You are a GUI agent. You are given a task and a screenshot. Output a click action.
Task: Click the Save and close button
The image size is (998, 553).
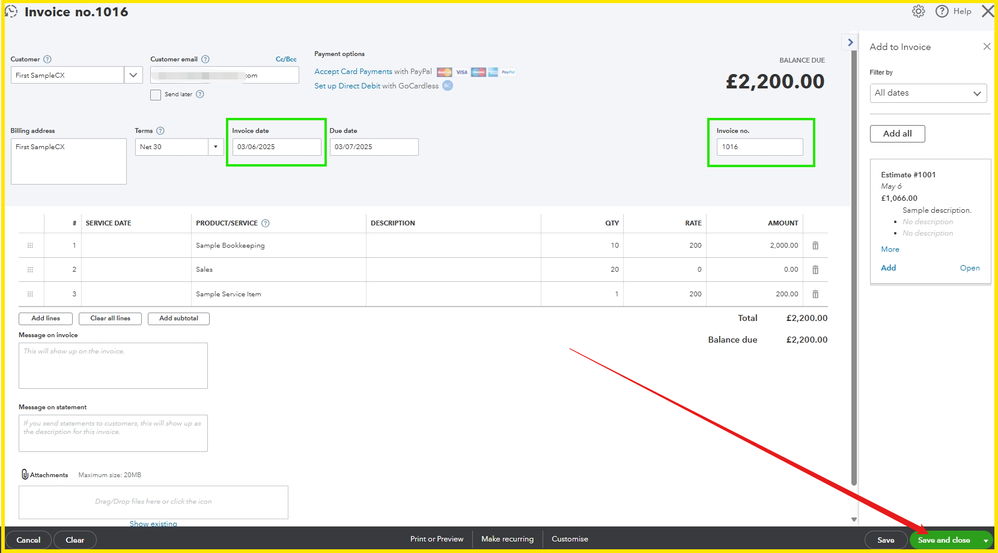point(944,540)
